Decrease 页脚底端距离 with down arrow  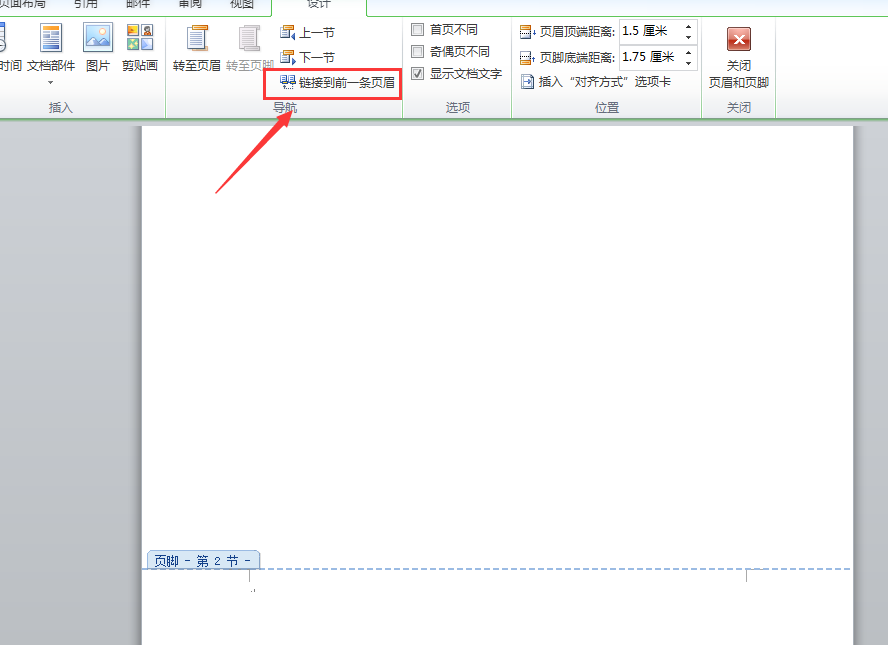tap(689, 63)
